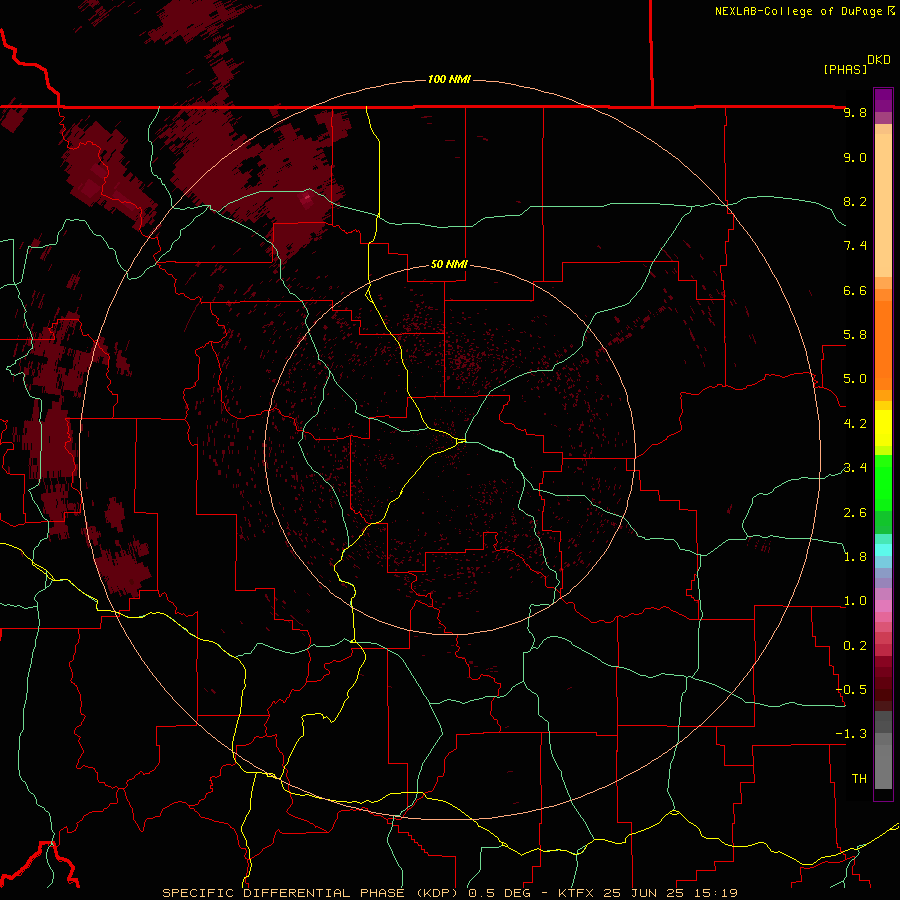Select the 6.6 legend scale value
This screenshot has height=900, width=900.
point(855,290)
